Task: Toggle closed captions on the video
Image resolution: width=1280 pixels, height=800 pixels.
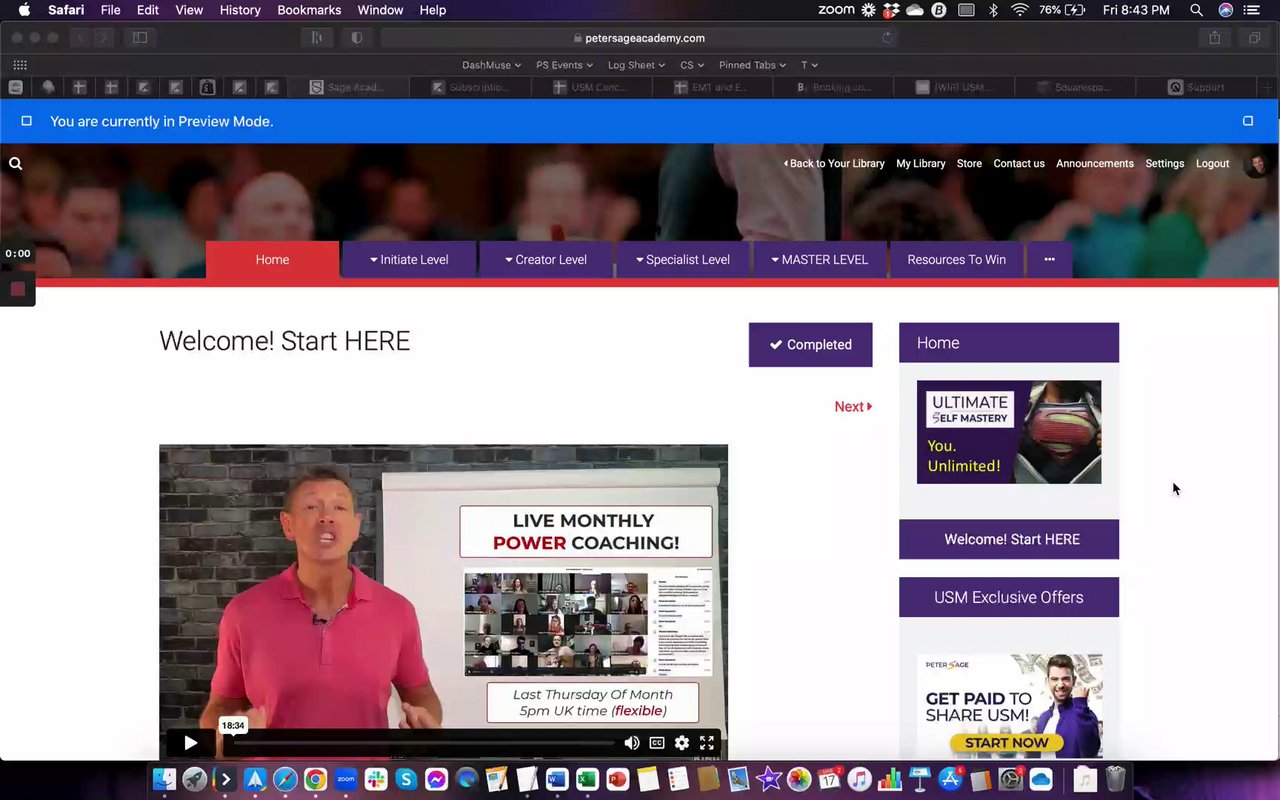Action: click(657, 743)
